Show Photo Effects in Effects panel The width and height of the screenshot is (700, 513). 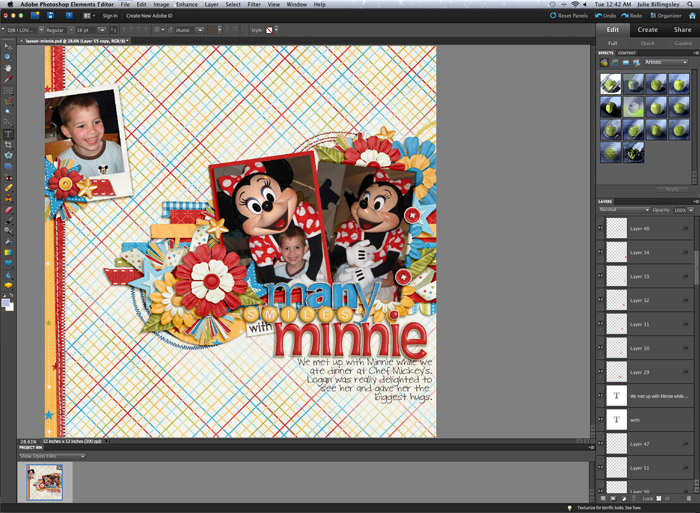coord(625,63)
